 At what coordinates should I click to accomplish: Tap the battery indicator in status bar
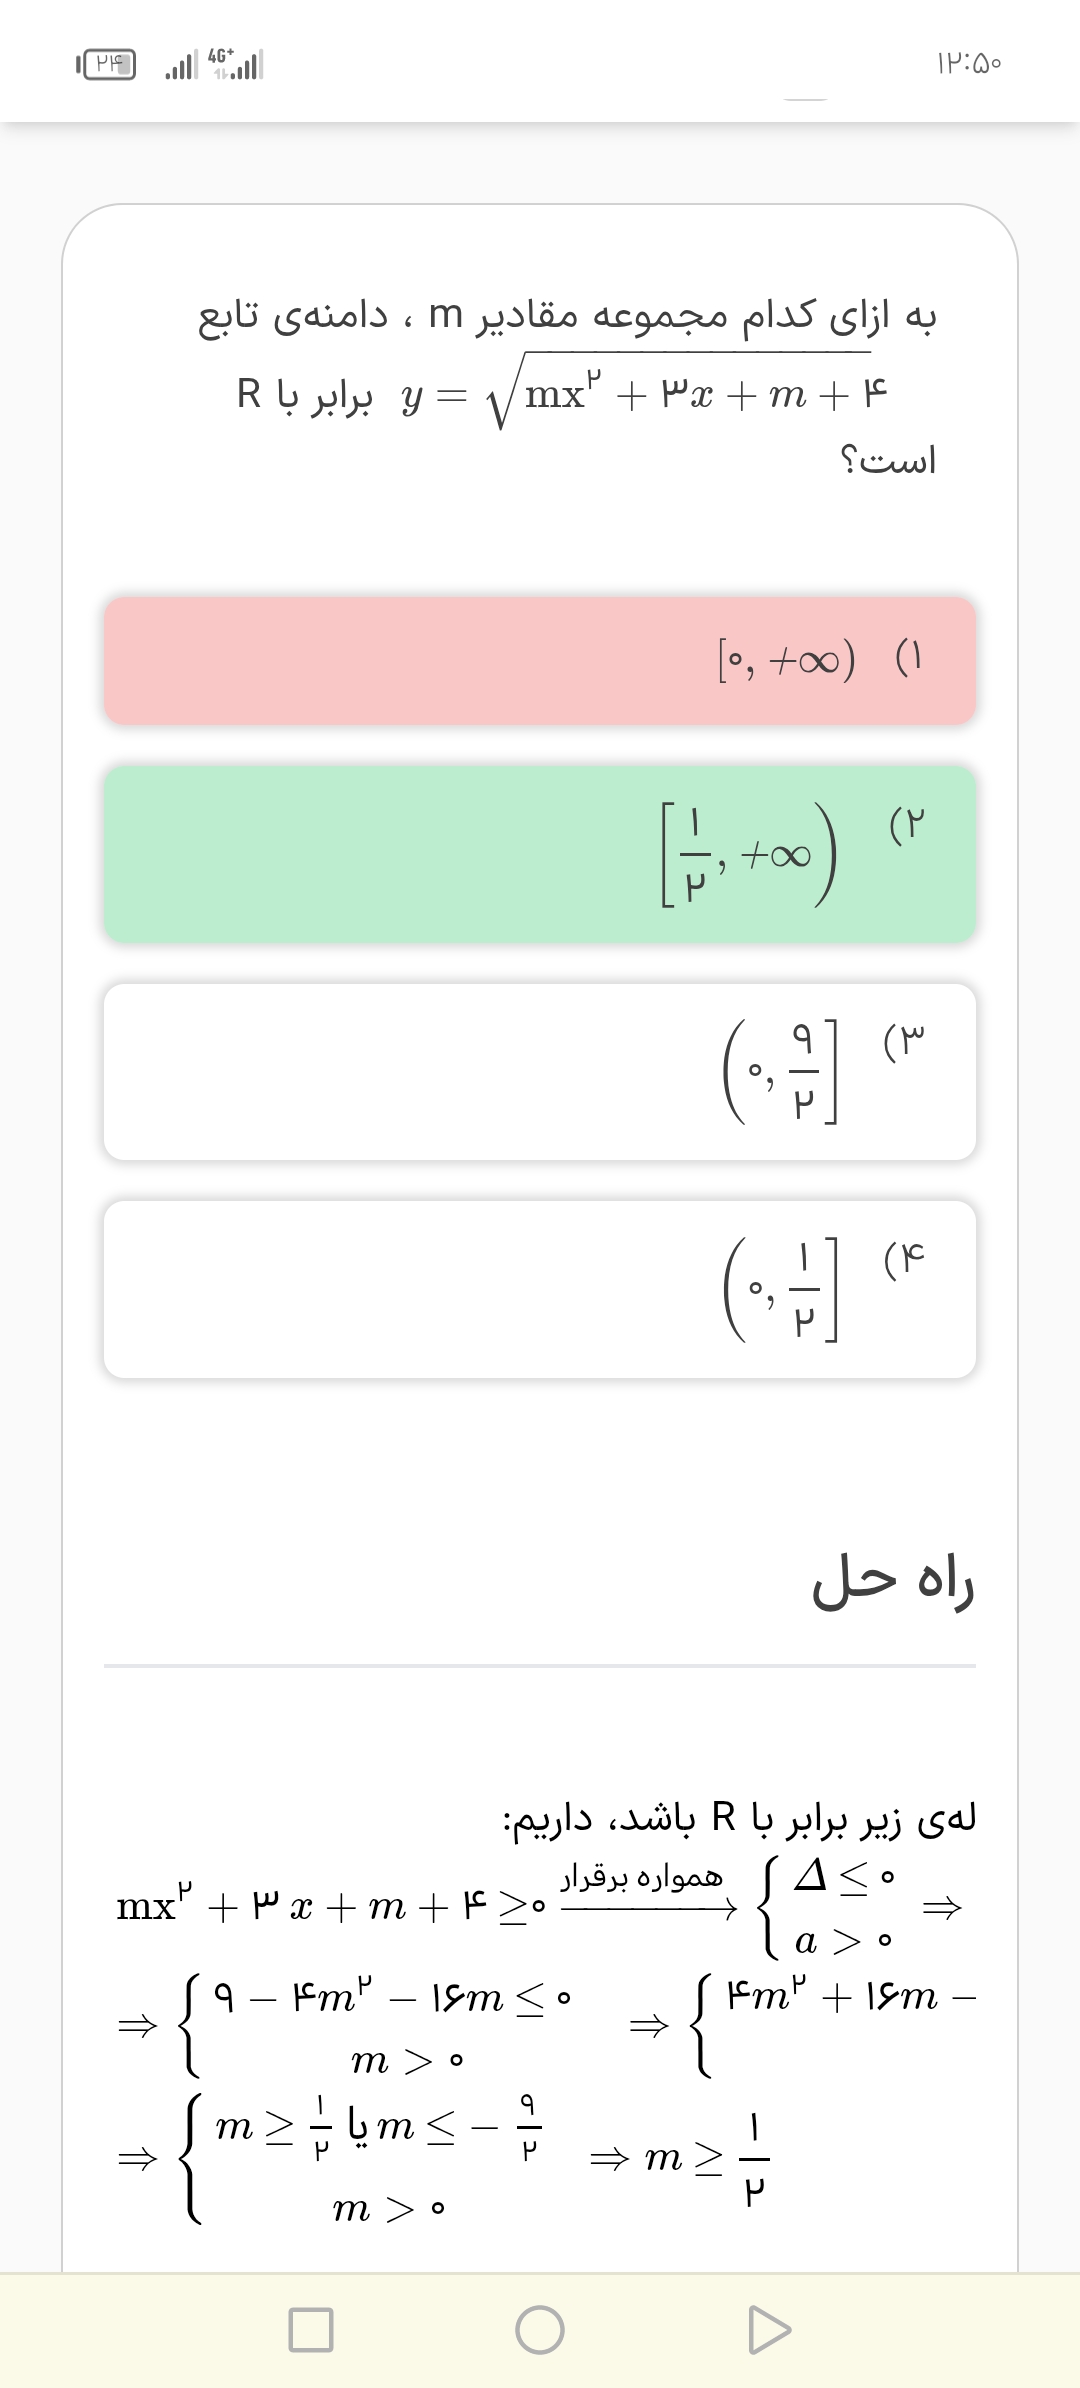106,65
